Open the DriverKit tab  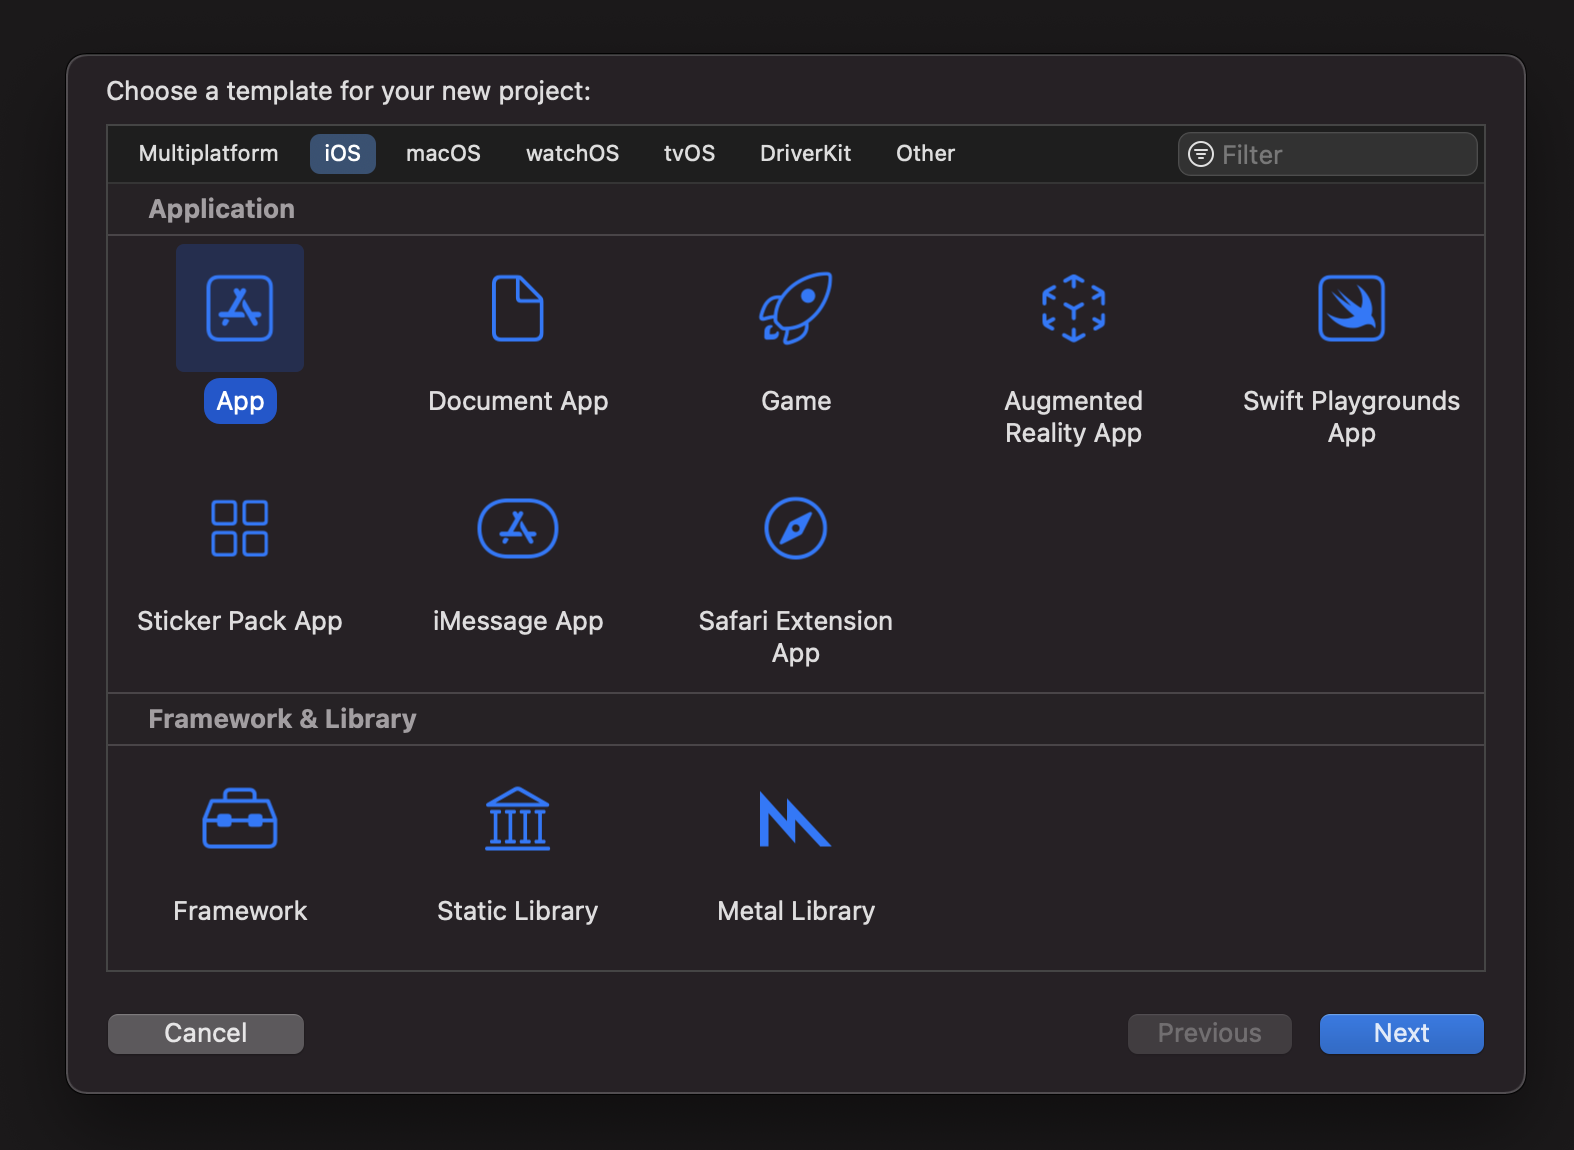click(805, 153)
